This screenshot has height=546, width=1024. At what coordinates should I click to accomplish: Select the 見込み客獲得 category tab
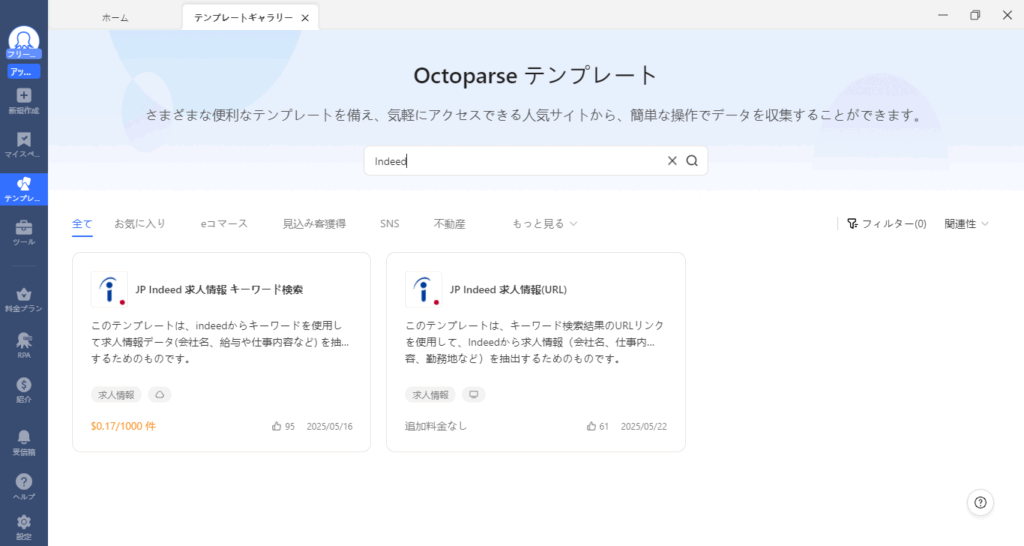tap(314, 223)
